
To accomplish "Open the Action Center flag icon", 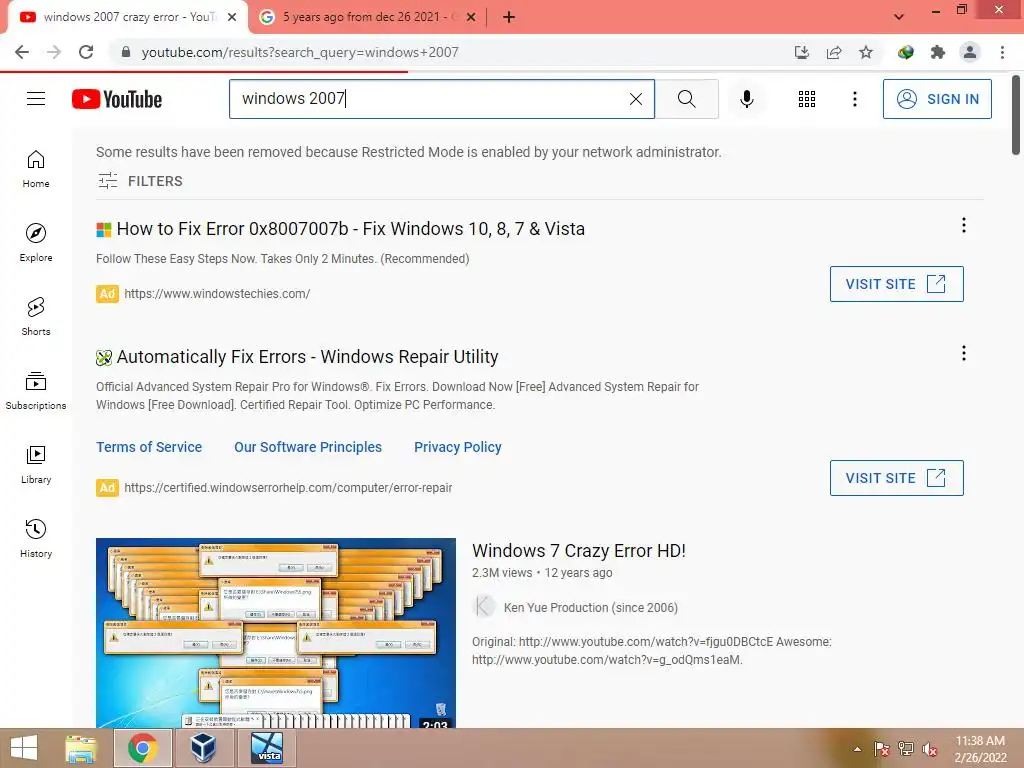I will click(x=882, y=749).
